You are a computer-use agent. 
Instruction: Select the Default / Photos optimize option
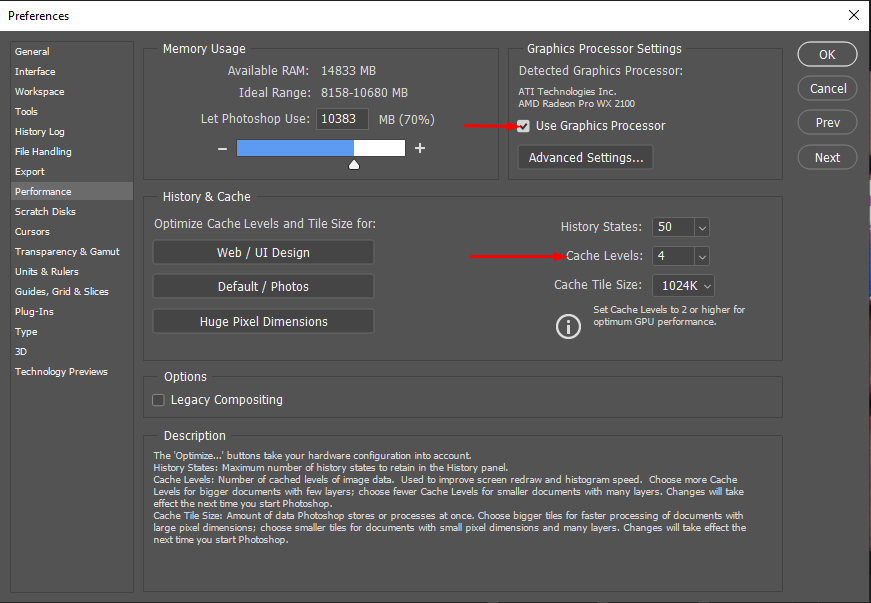[x=262, y=286]
